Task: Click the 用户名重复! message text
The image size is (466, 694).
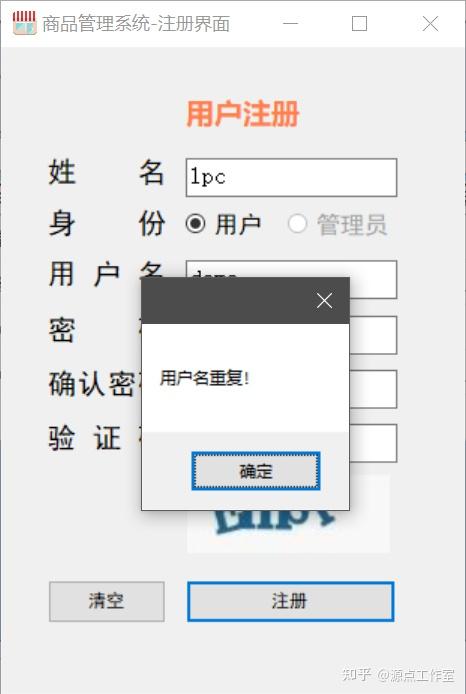Action: [x=204, y=378]
